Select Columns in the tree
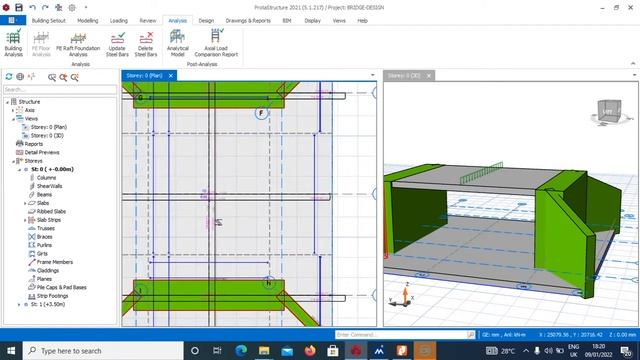Viewport: 640px width, 360px height. (x=47, y=178)
